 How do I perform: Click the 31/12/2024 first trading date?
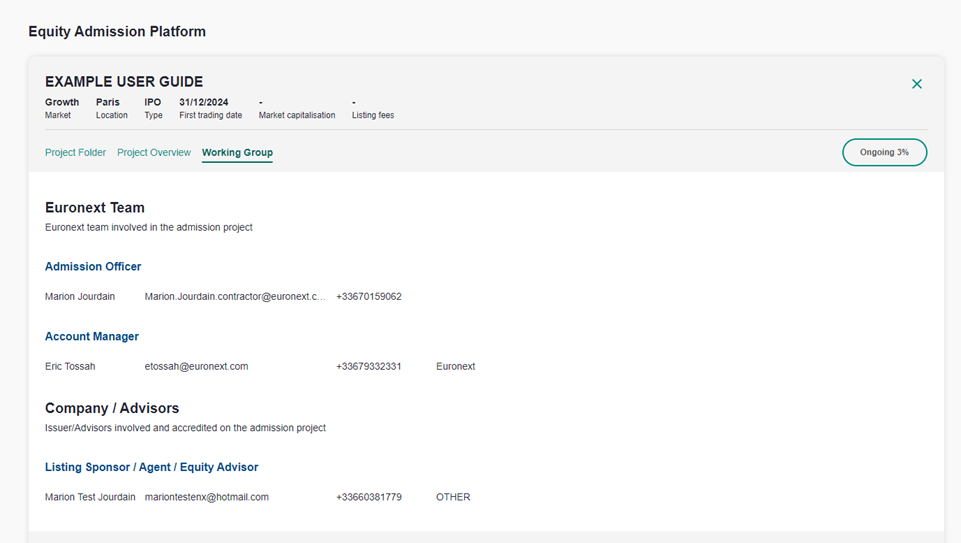pyautogui.click(x=203, y=102)
